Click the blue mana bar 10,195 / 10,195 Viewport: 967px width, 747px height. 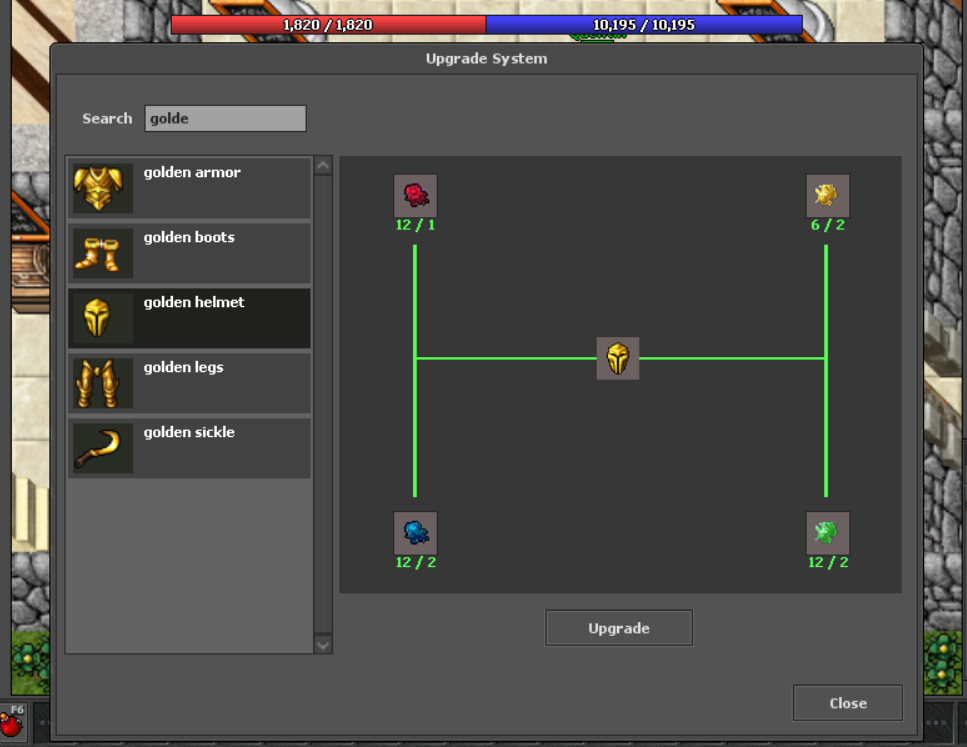click(644, 25)
